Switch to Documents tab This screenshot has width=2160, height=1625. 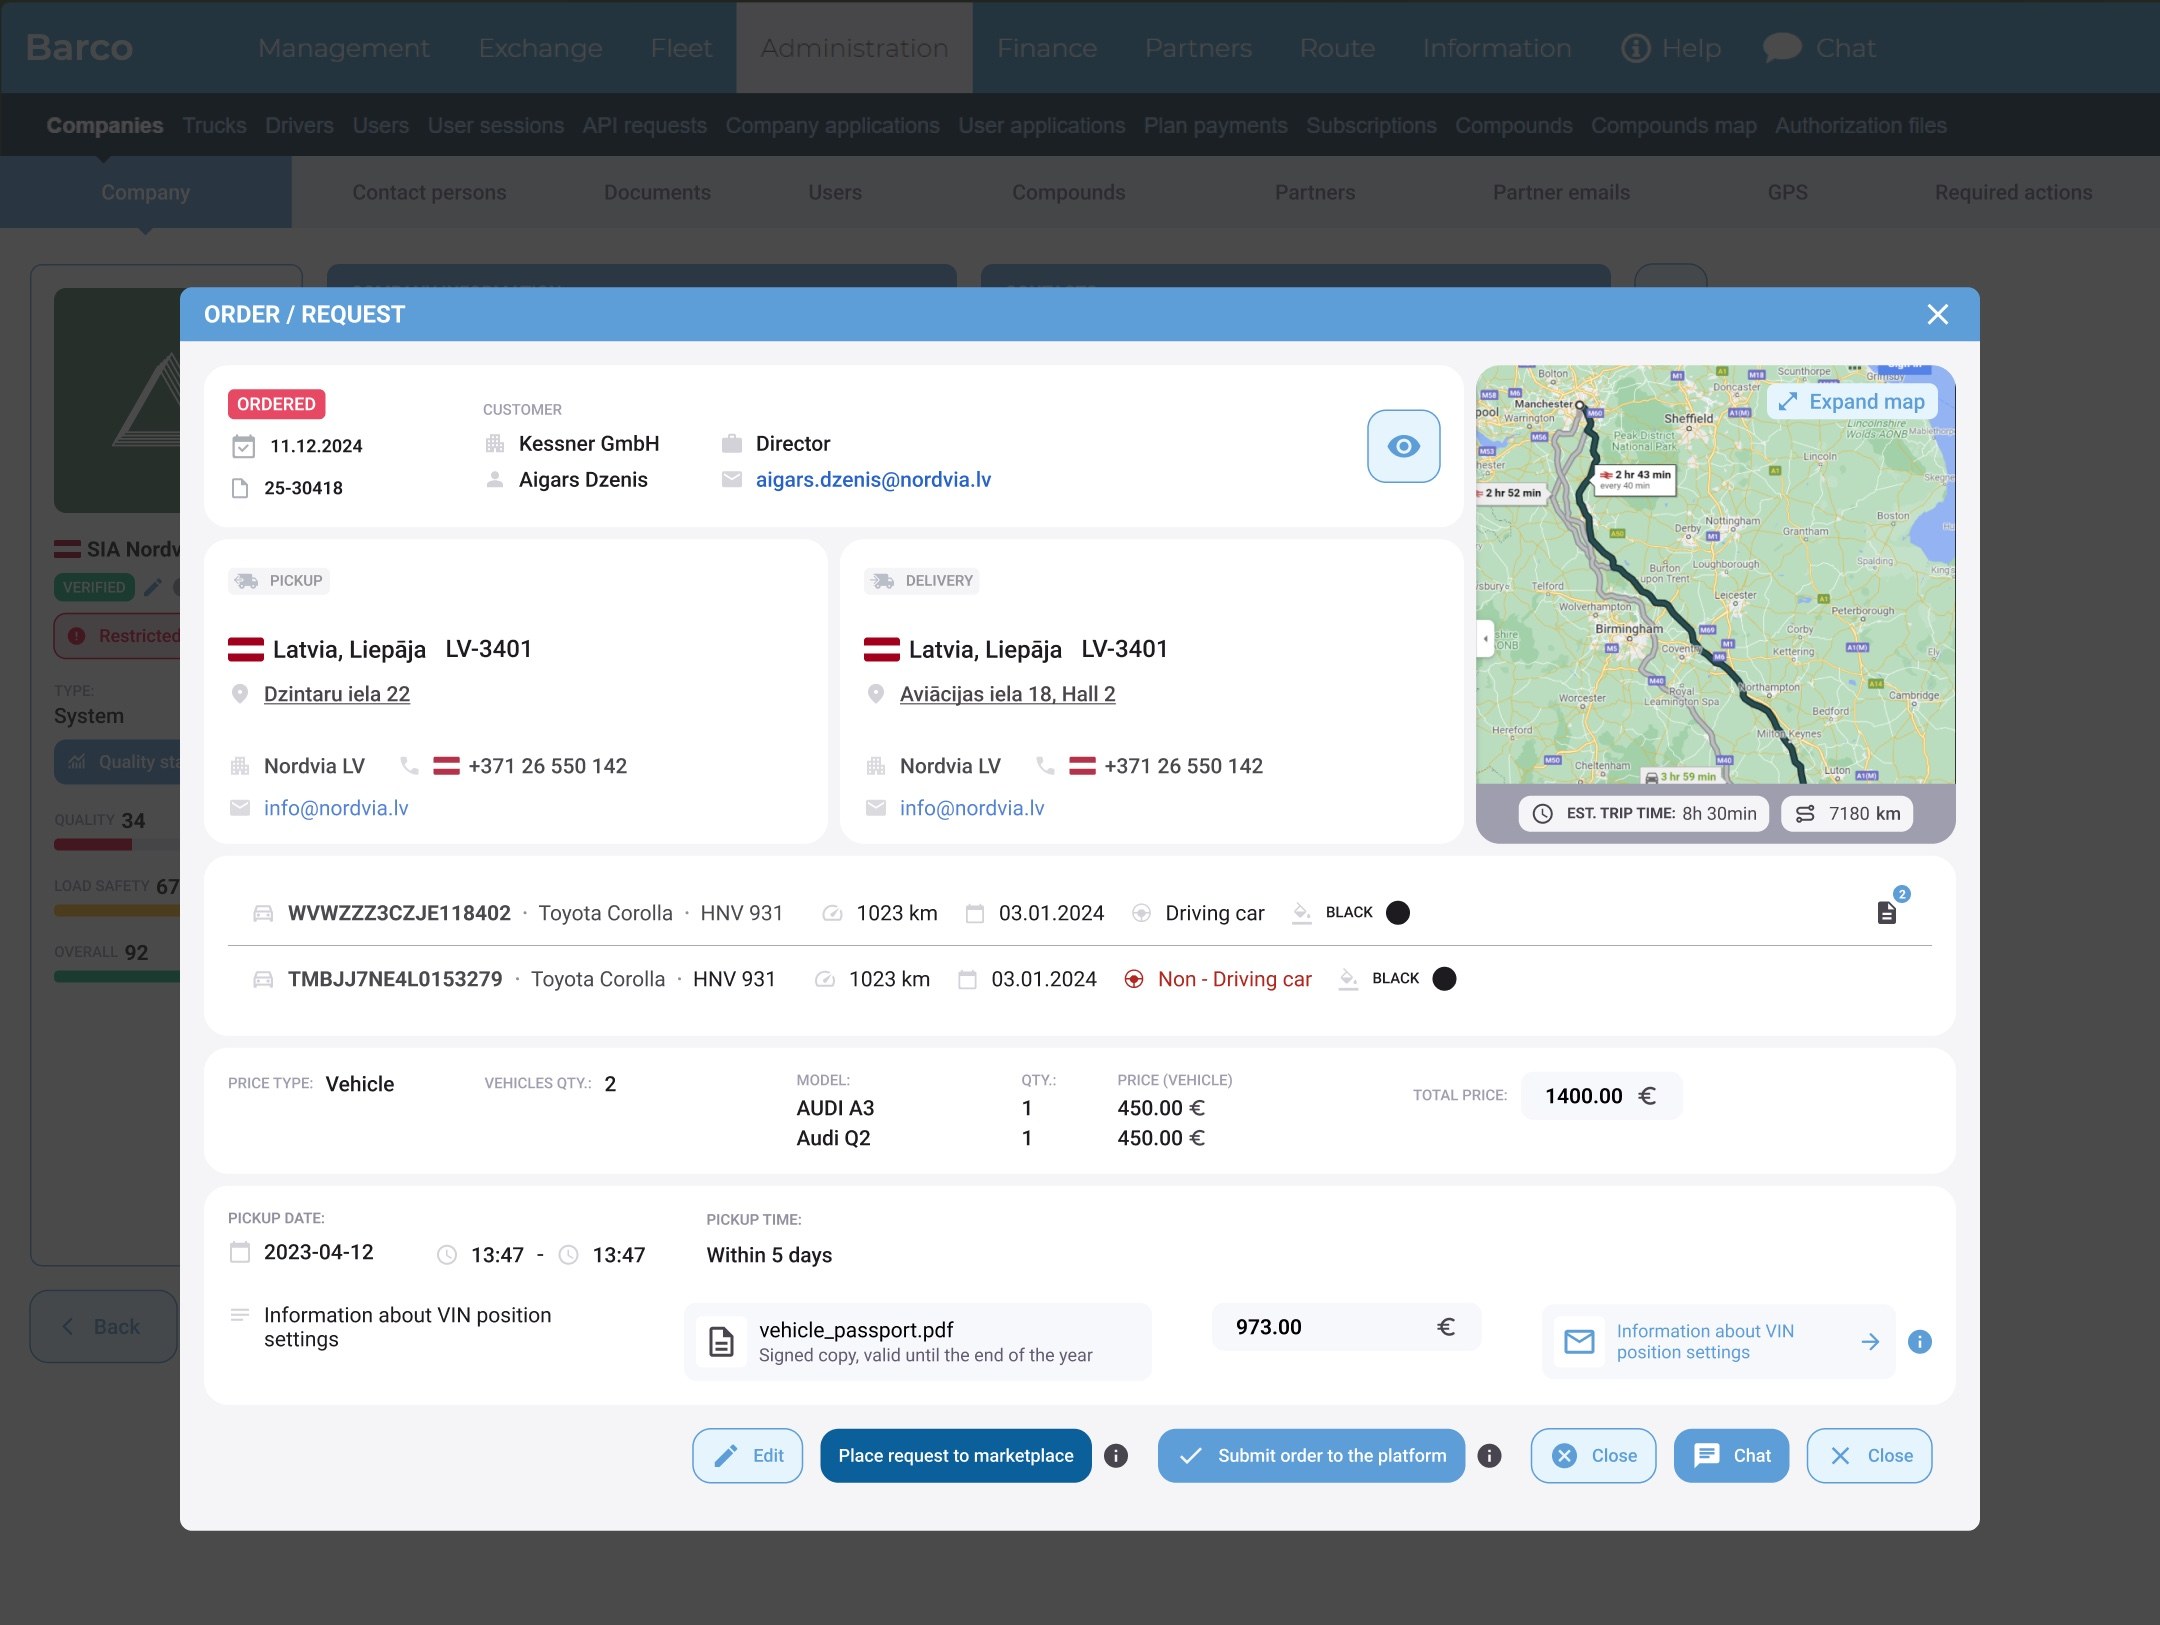coord(657,192)
